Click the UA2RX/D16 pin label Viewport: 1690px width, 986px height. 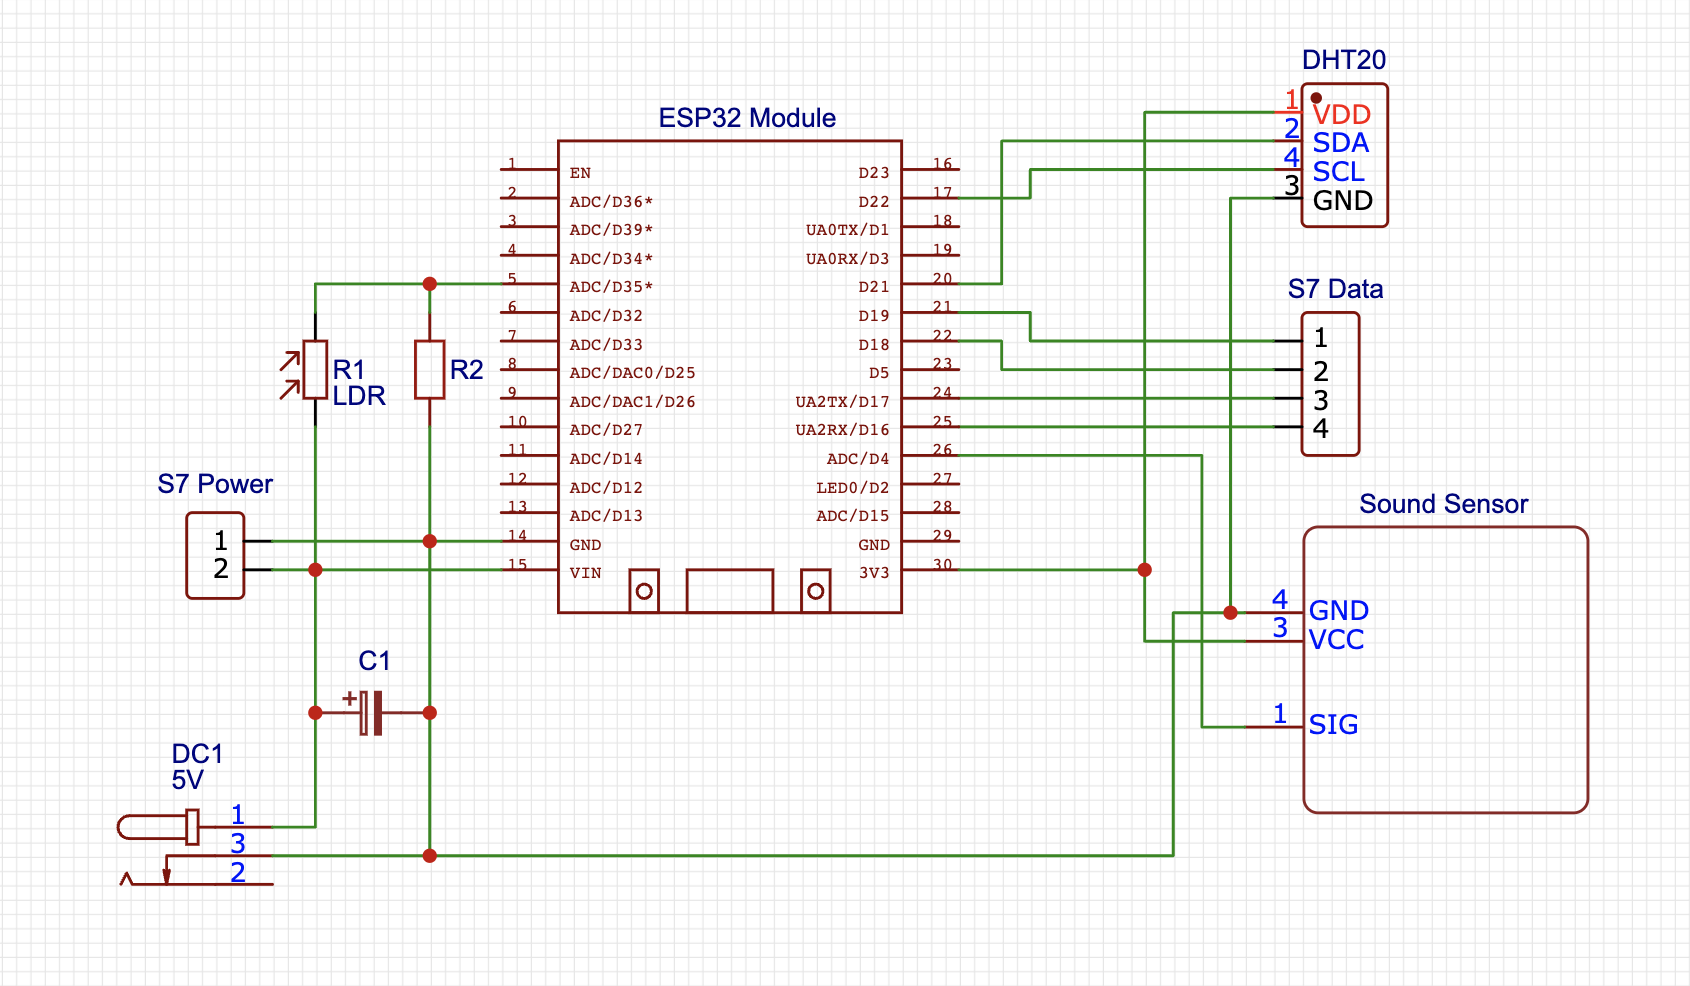click(x=843, y=430)
